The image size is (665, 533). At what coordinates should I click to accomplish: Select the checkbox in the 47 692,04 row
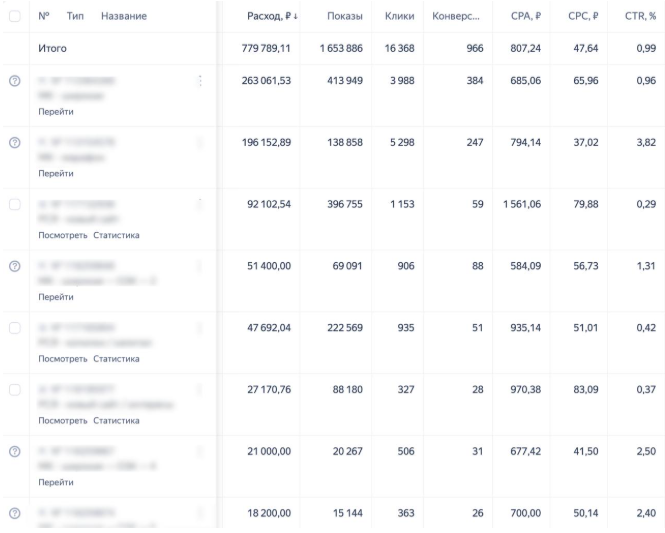[x=14, y=328]
